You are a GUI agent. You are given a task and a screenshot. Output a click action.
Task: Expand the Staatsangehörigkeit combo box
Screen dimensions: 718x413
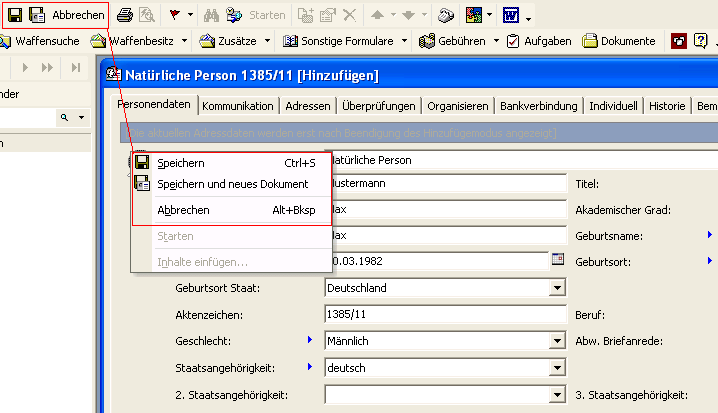557,369
